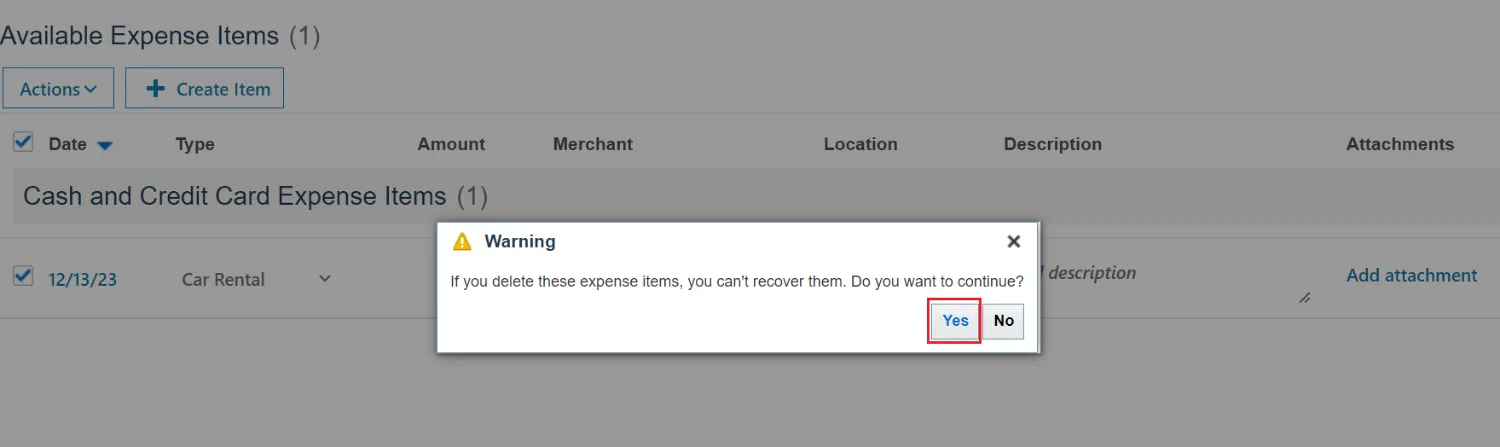
Task: Click the description field resize handle
Action: click(1304, 298)
